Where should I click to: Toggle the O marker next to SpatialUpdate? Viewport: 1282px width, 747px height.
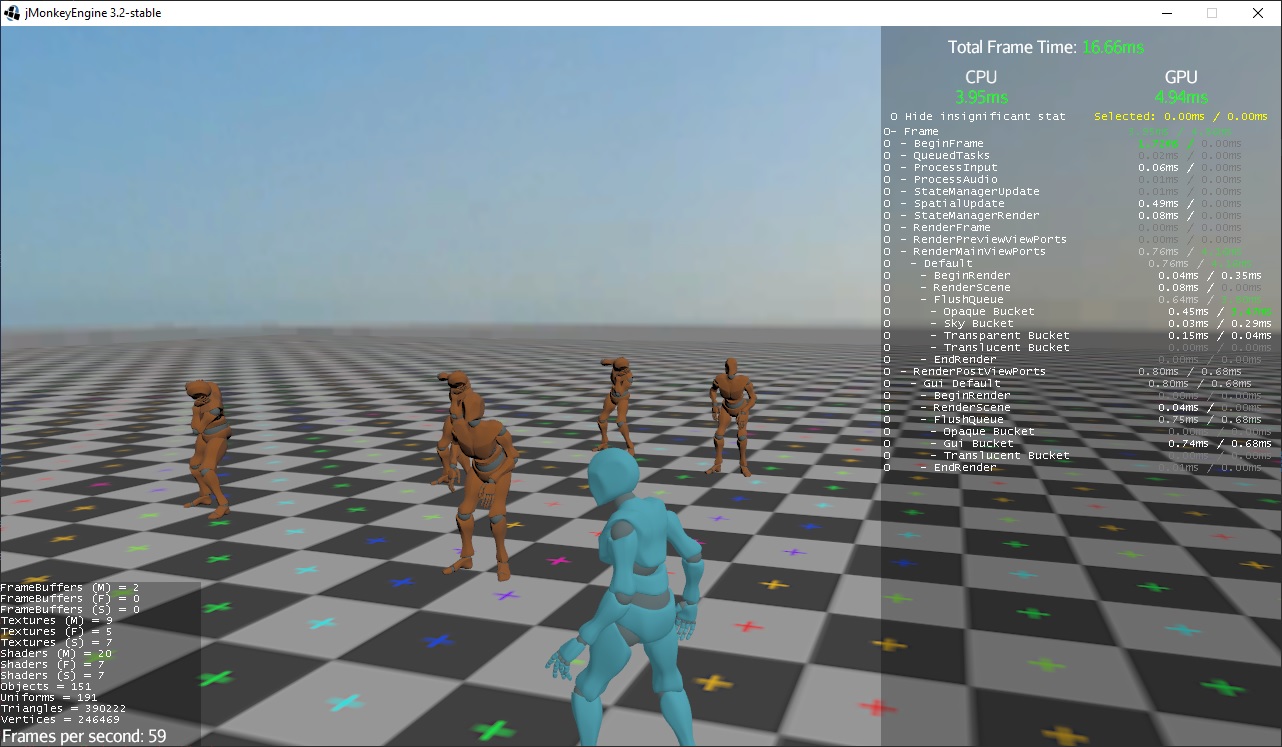coord(887,203)
